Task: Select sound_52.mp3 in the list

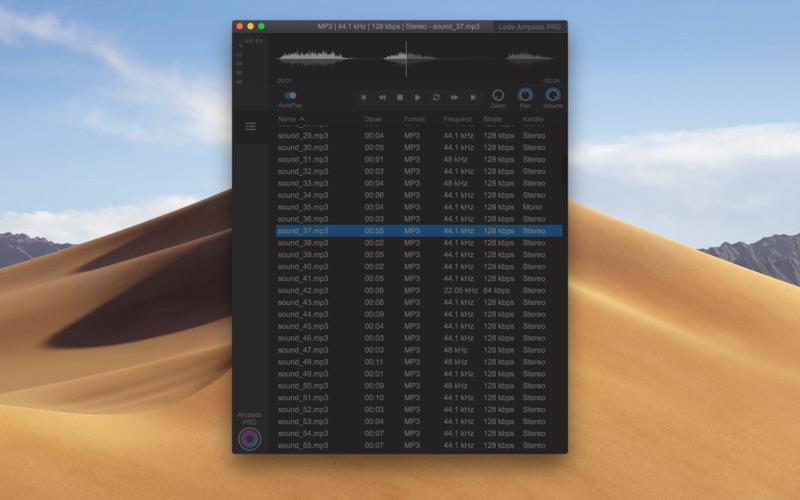Action: coord(419,409)
